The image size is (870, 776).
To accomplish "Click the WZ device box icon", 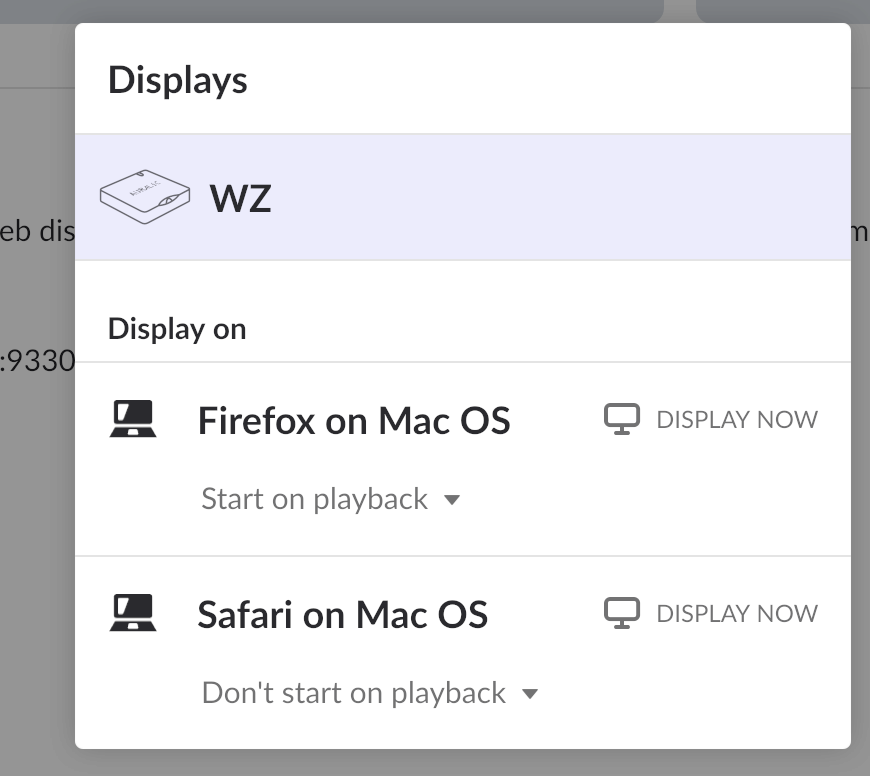I will (x=145, y=196).
